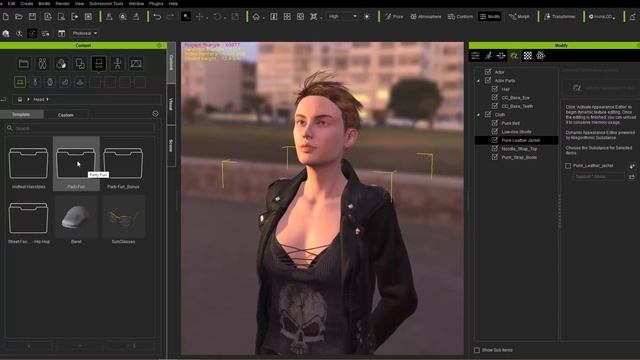Open the Plugins menu

coord(156,3)
